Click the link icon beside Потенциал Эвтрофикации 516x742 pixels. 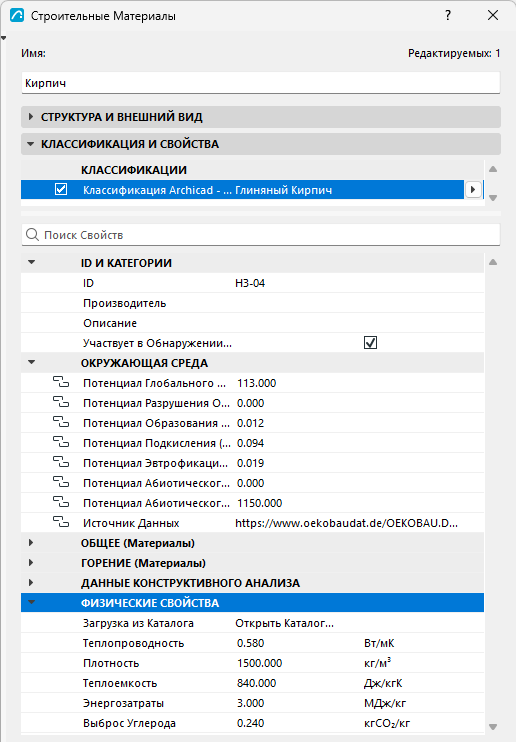[x=61, y=462]
